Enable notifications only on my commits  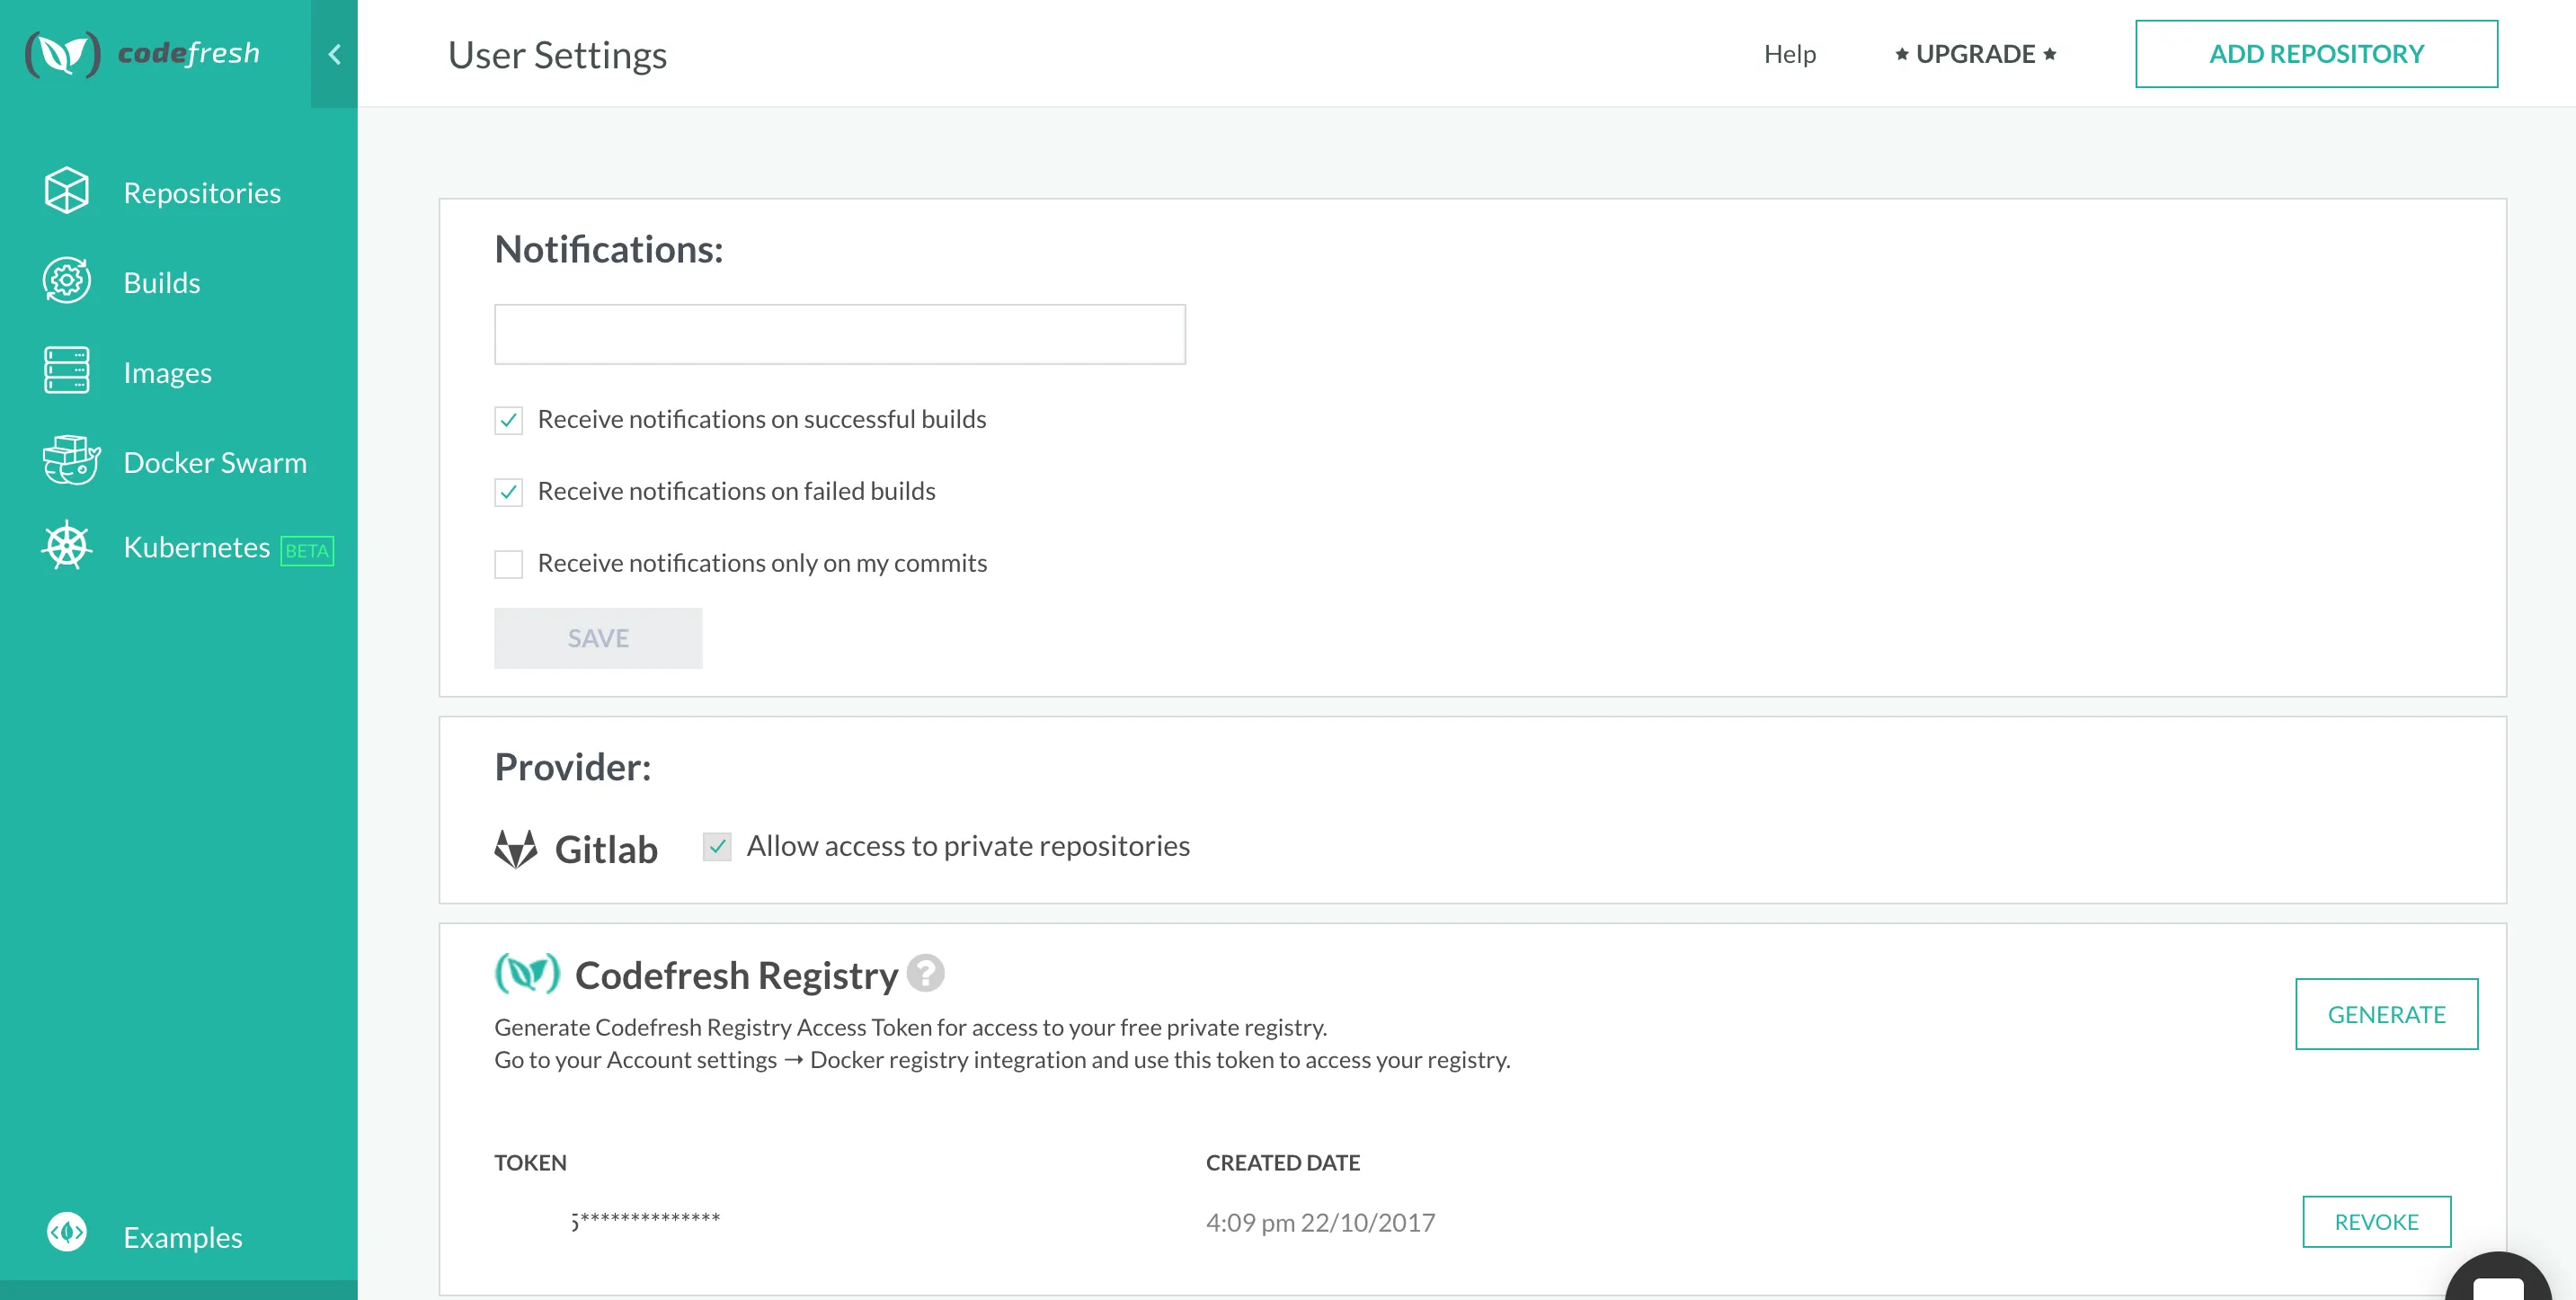coord(508,564)
